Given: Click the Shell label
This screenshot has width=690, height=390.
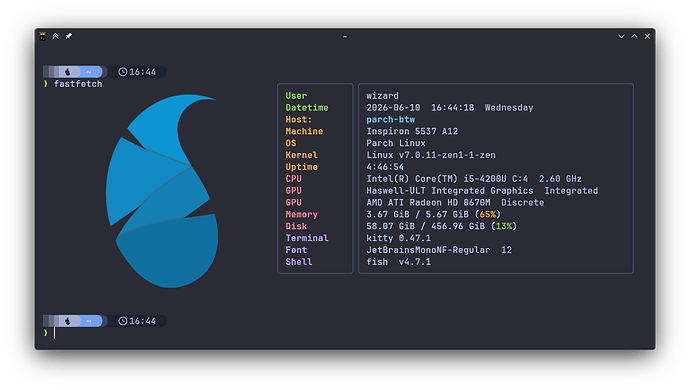Looking at the screenshot, I should (x=299, y=262).
